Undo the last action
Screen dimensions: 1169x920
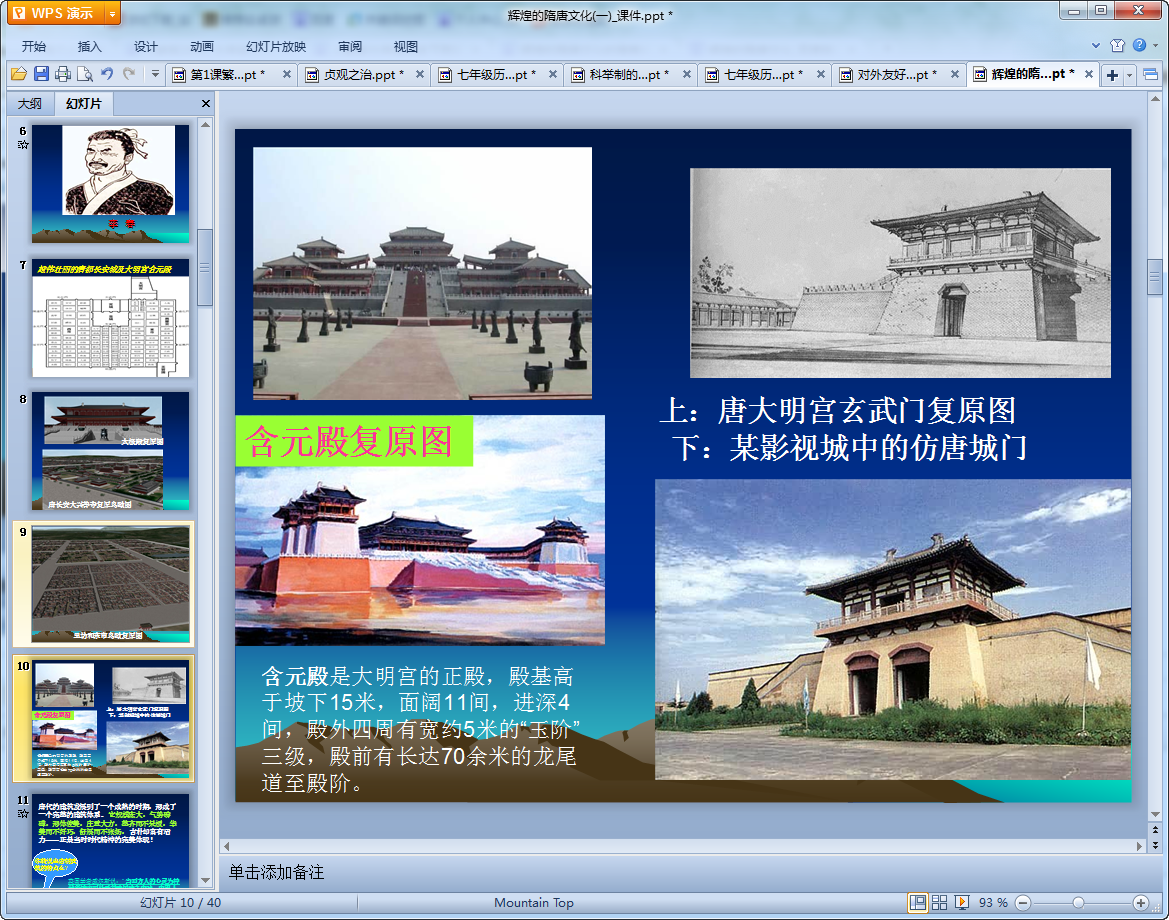[107, 74]
